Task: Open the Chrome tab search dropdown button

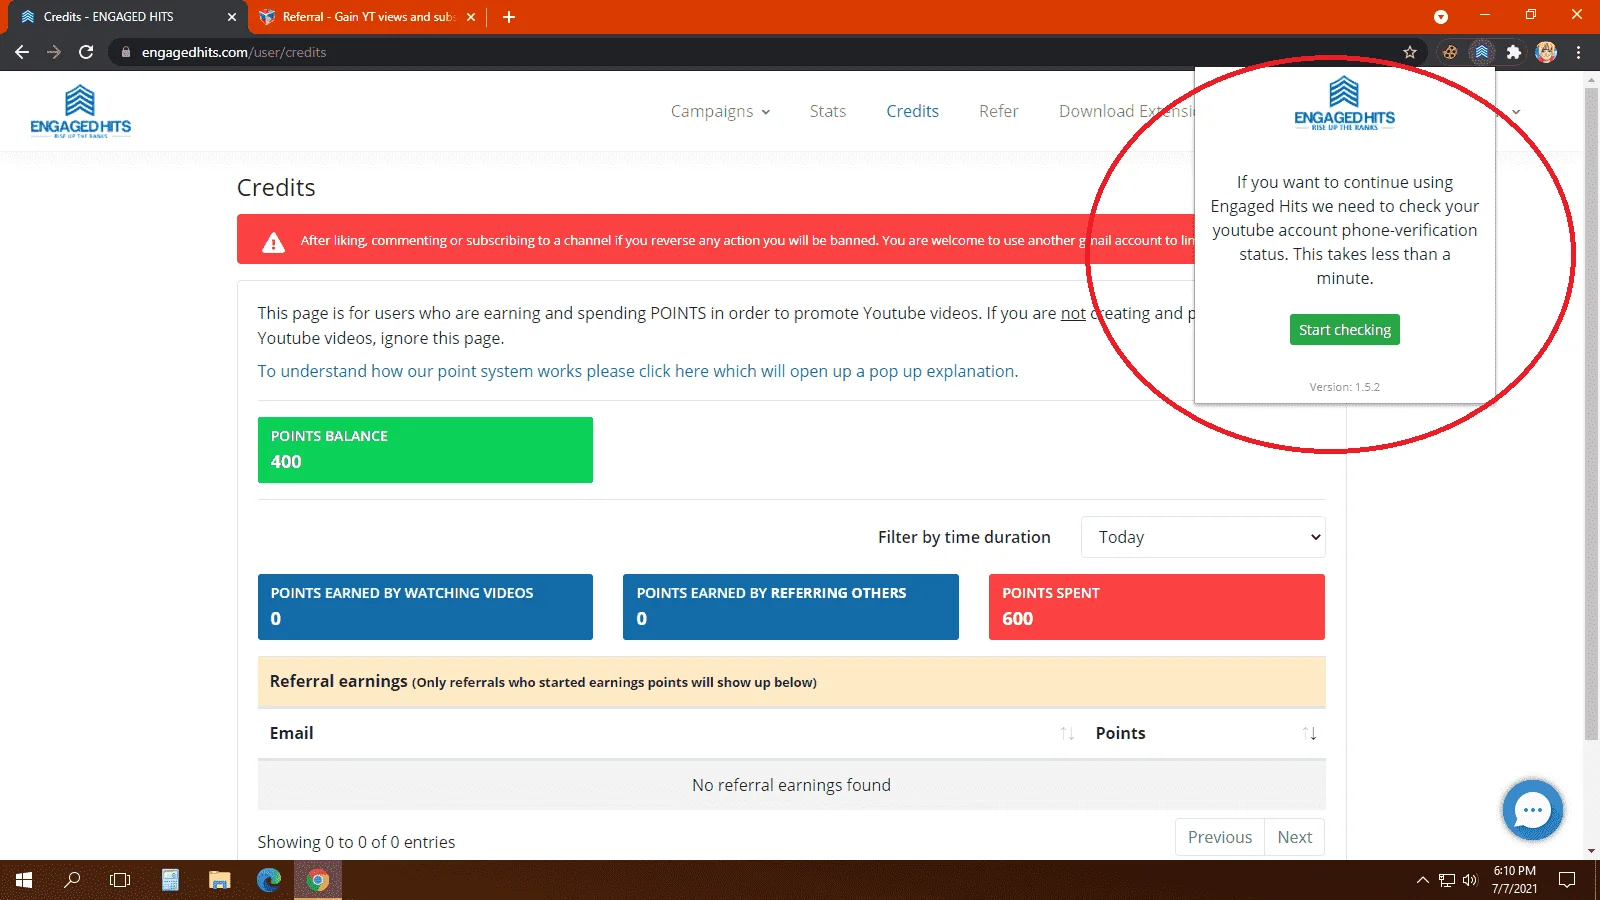Action: click(x=1441, y=17)
